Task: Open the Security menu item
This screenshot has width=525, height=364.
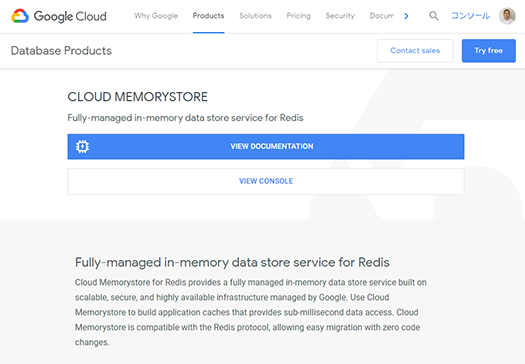Action: pos(340,16)
